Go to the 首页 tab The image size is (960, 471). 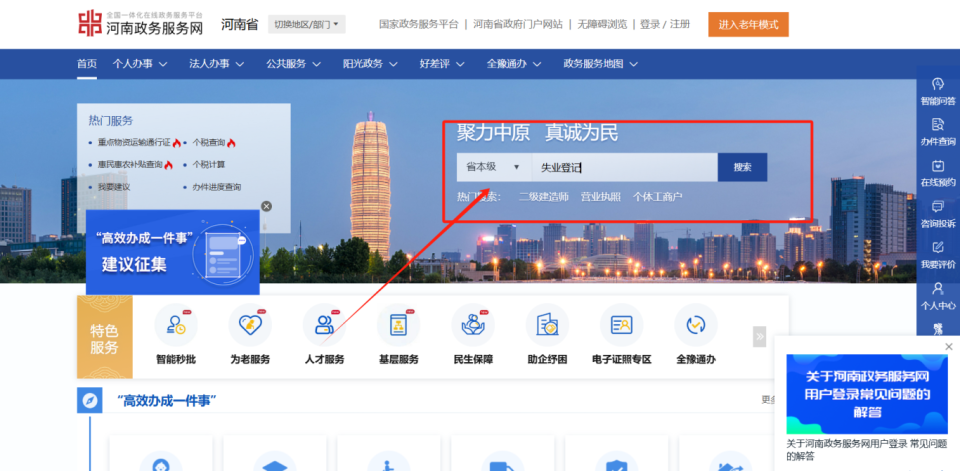87,64
